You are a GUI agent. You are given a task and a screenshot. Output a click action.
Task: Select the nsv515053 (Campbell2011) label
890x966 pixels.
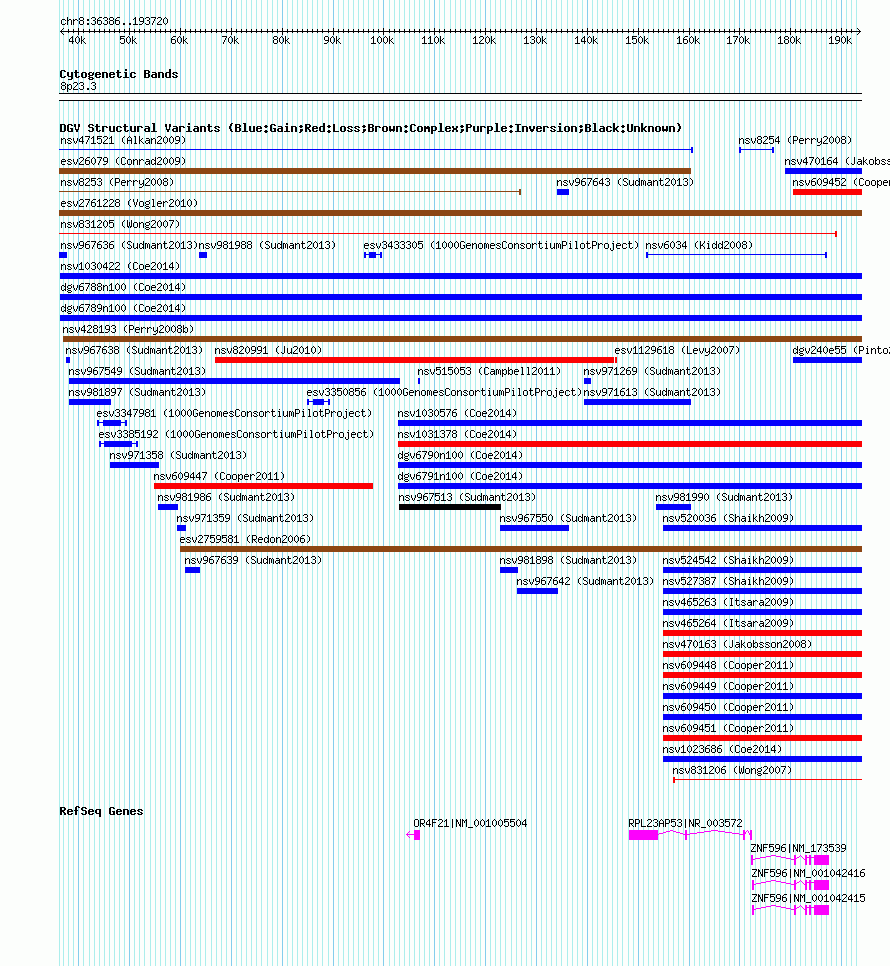click(x=489, y=371)
